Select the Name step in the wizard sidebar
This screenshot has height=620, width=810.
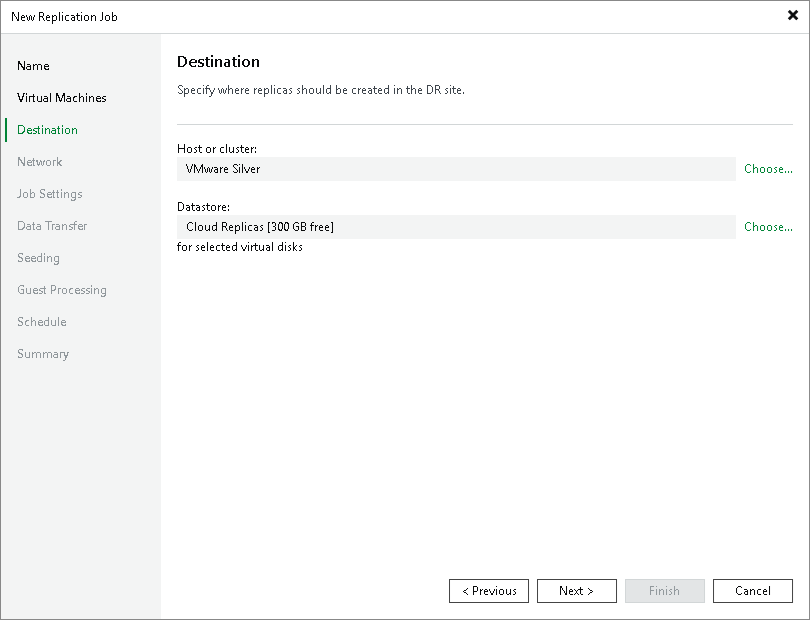pos(33,65)
